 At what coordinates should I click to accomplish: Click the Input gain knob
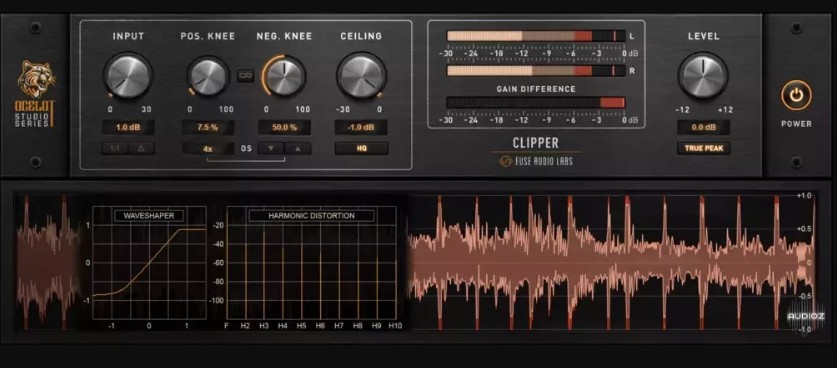pyautogui.click(x=128, y=75)
